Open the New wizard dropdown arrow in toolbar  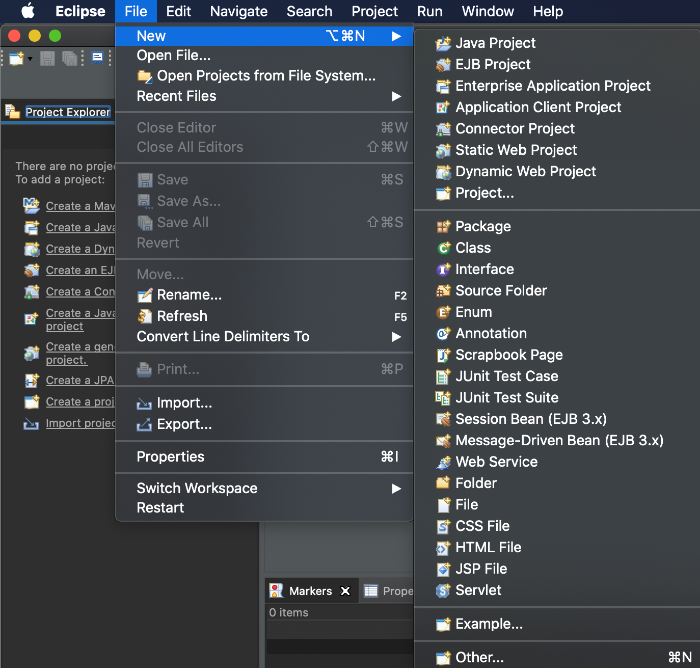tap(30, 58)
